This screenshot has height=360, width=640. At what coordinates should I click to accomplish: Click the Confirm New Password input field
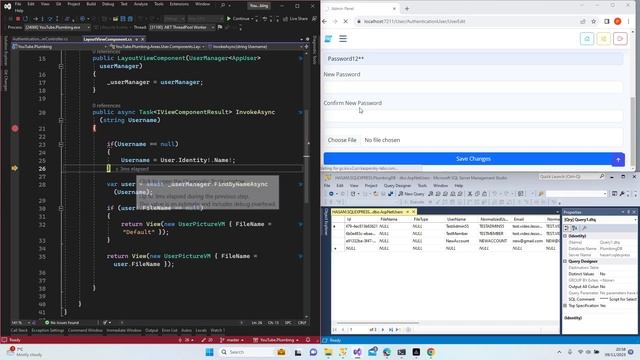click(x=473, y=116)
